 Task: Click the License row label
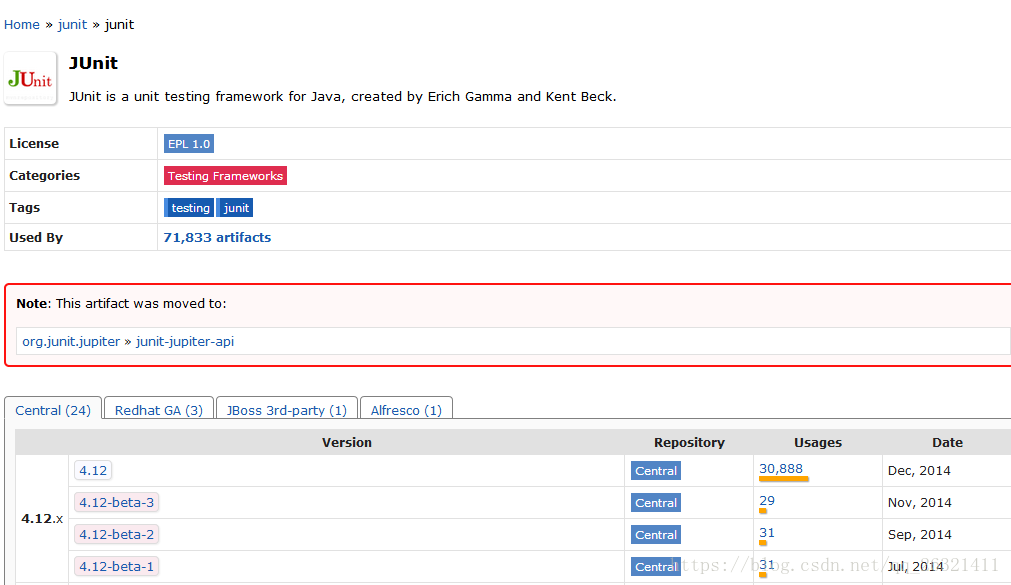34,144
